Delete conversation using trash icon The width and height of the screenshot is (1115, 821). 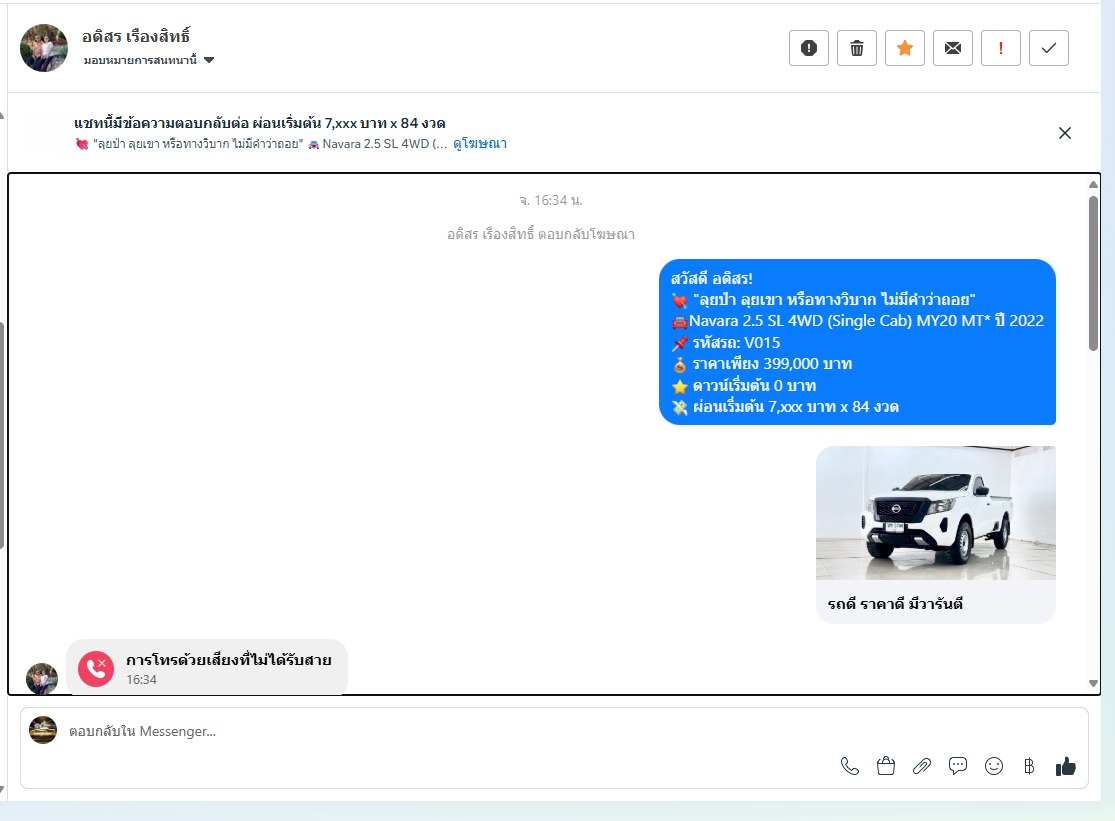857,48
